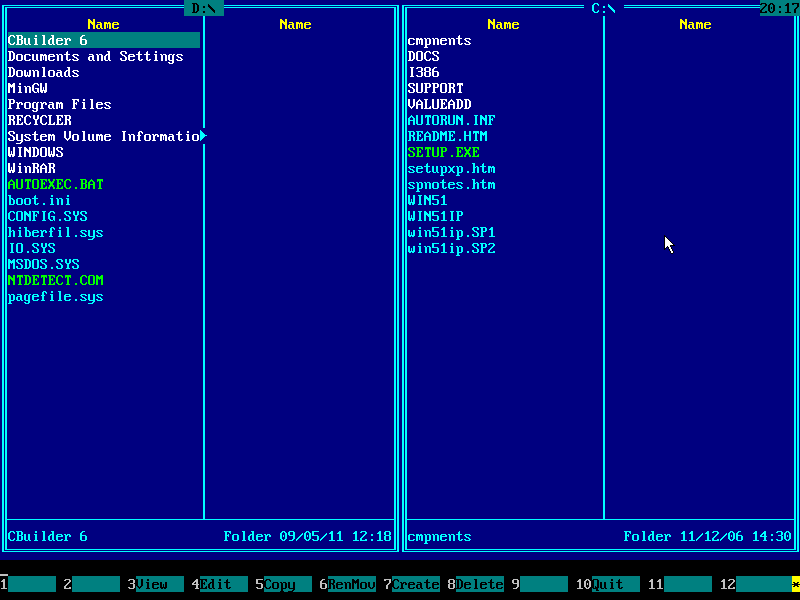Image resolution: width=800 pixels, height=600 pixels.
Task: Select the win51ip.SP1 file
Action: 452,233
